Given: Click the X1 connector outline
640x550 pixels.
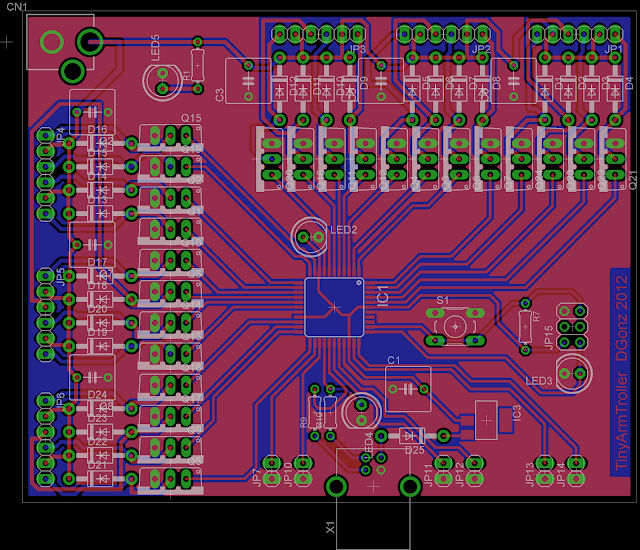Looking at the screenshot, I should point(373,499).
